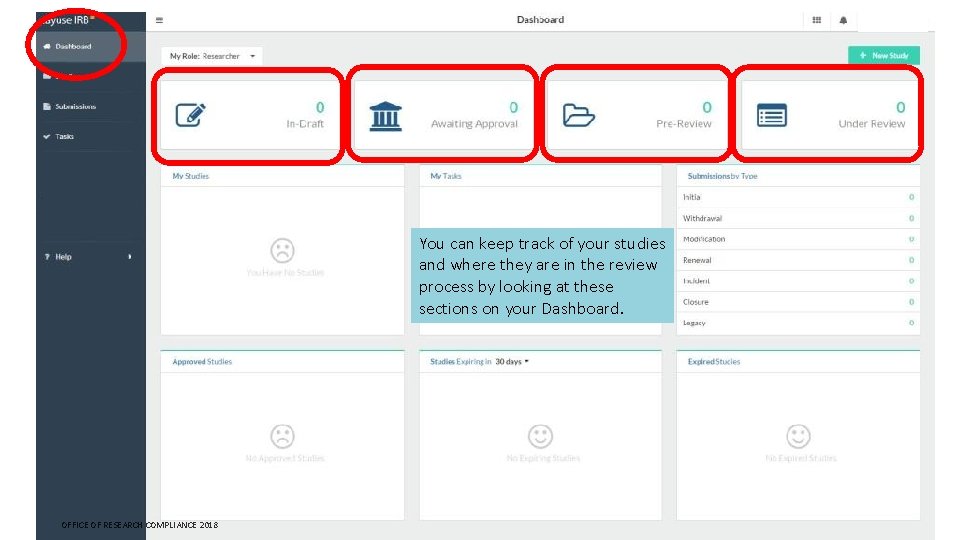Image resolution: width=960 pixels, height=540 pixels.
Task: Click the Approved Studies header
Action: (202, 362)
